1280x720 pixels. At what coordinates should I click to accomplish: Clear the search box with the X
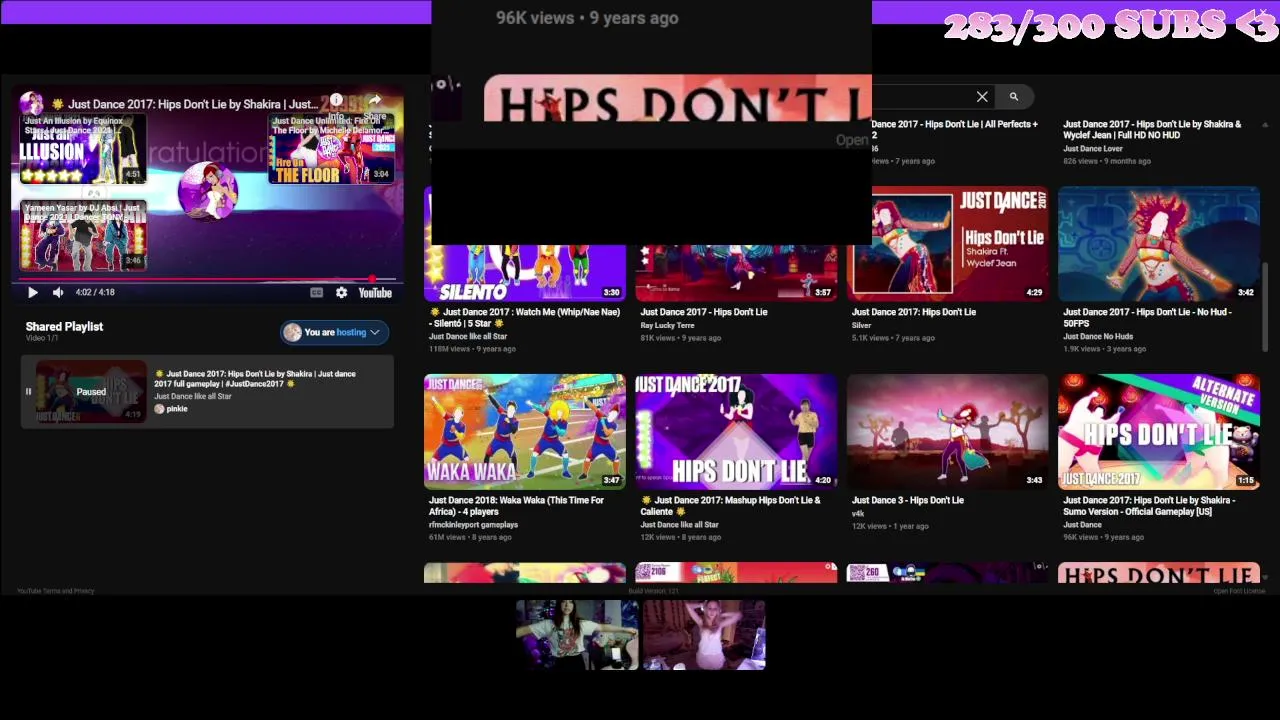pos(982,97)
